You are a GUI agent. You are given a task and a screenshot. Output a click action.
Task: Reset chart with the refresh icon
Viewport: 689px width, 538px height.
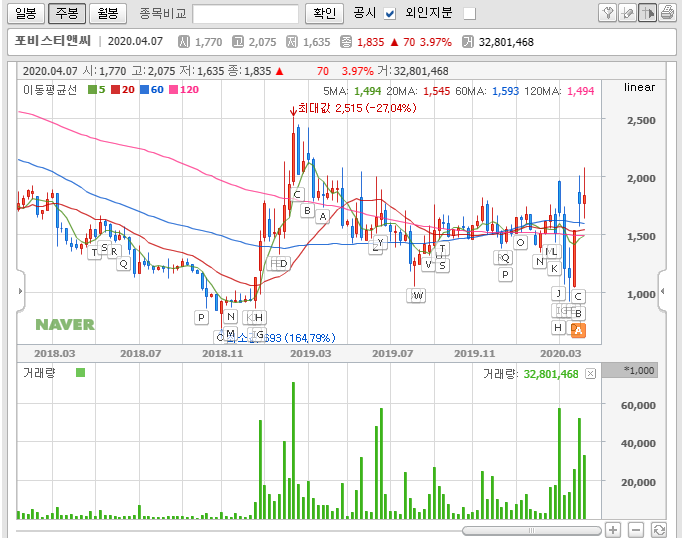pos(659,530)
